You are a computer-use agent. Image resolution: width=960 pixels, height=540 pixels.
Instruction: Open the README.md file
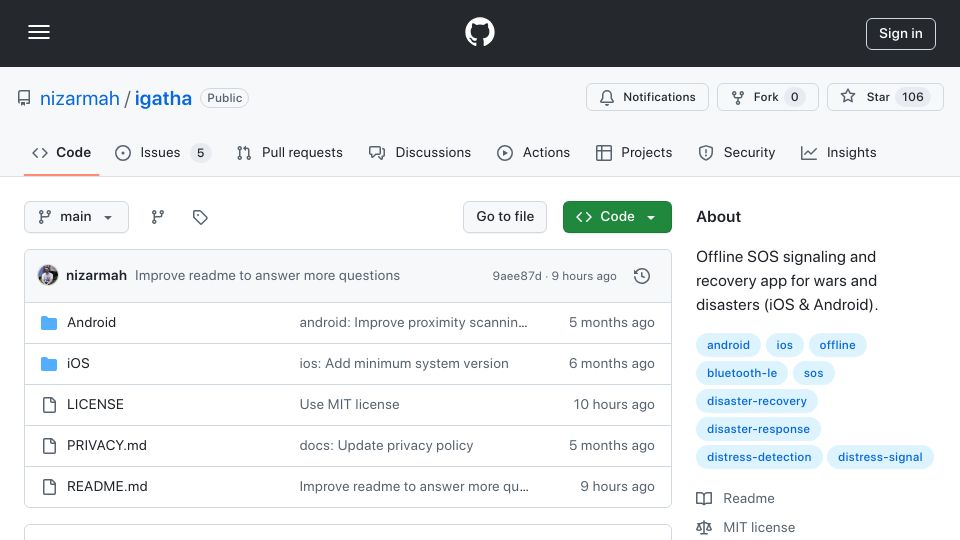pyautogui.click(x=107, y=487)
